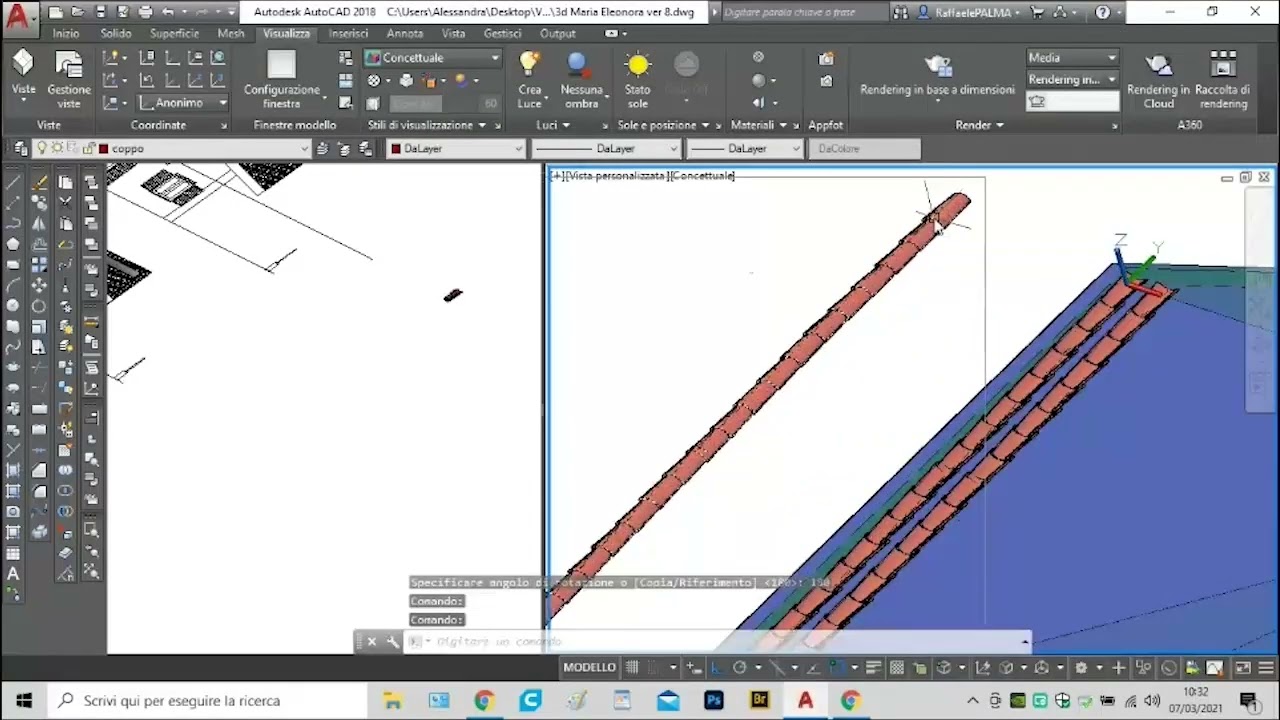Open the Anonimo UCS name dropdown
Viewport: 1280px width, 720px height.
(183, 102)
